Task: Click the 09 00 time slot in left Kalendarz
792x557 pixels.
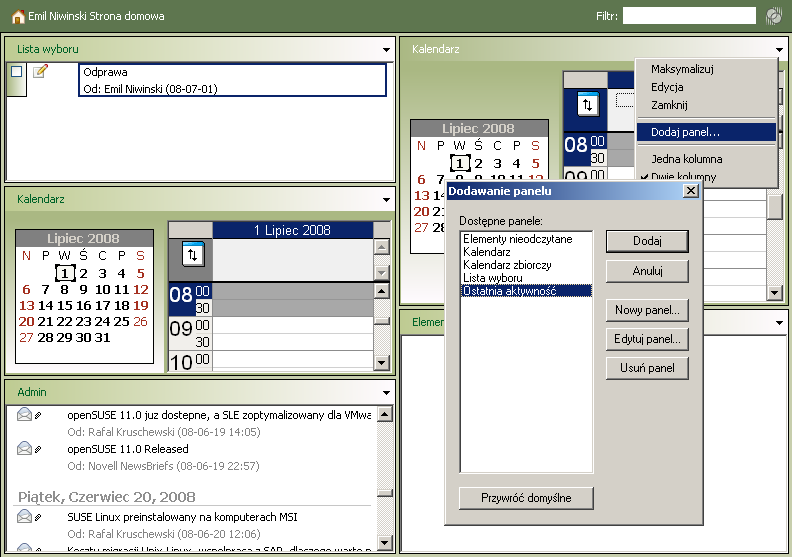Action: pos(293,325)
